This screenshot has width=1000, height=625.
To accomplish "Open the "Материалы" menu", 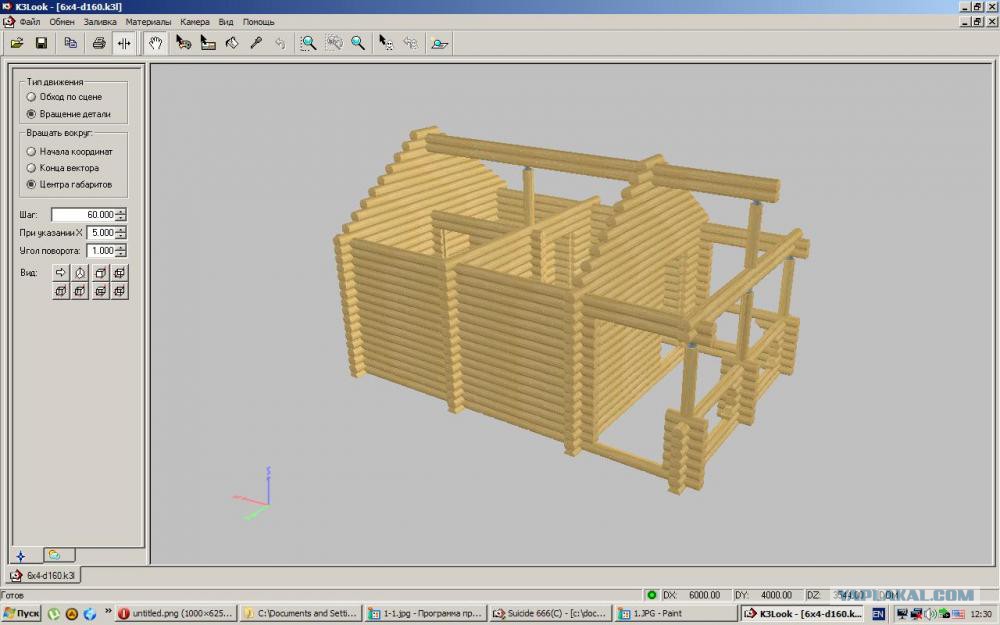I will (148, 22).
